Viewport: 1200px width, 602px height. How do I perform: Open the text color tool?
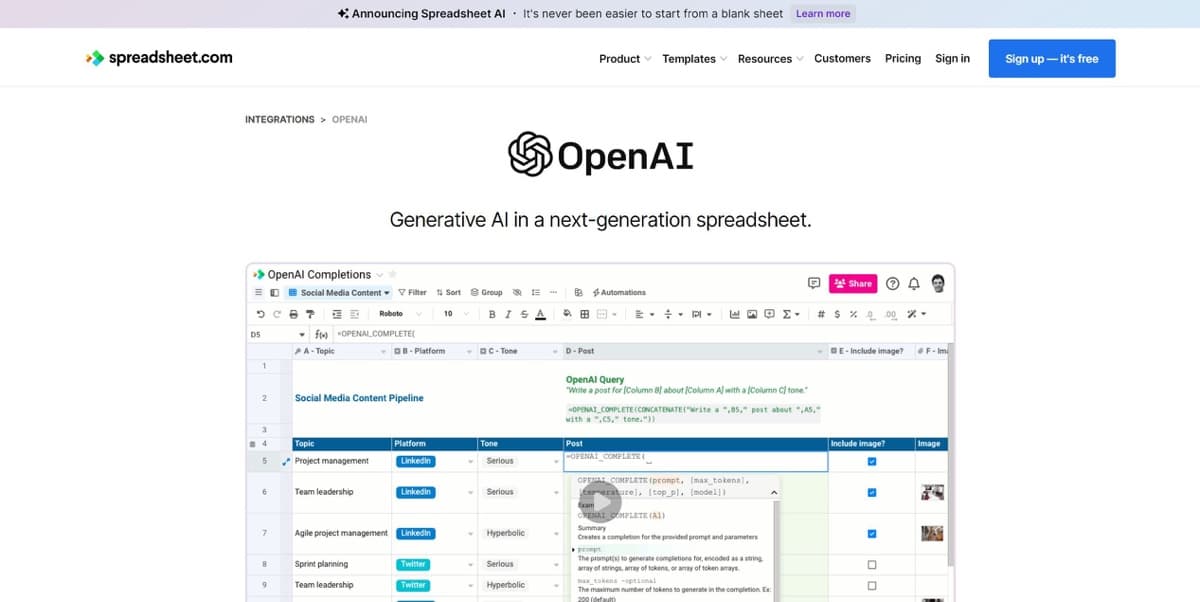tap(540, 314)
